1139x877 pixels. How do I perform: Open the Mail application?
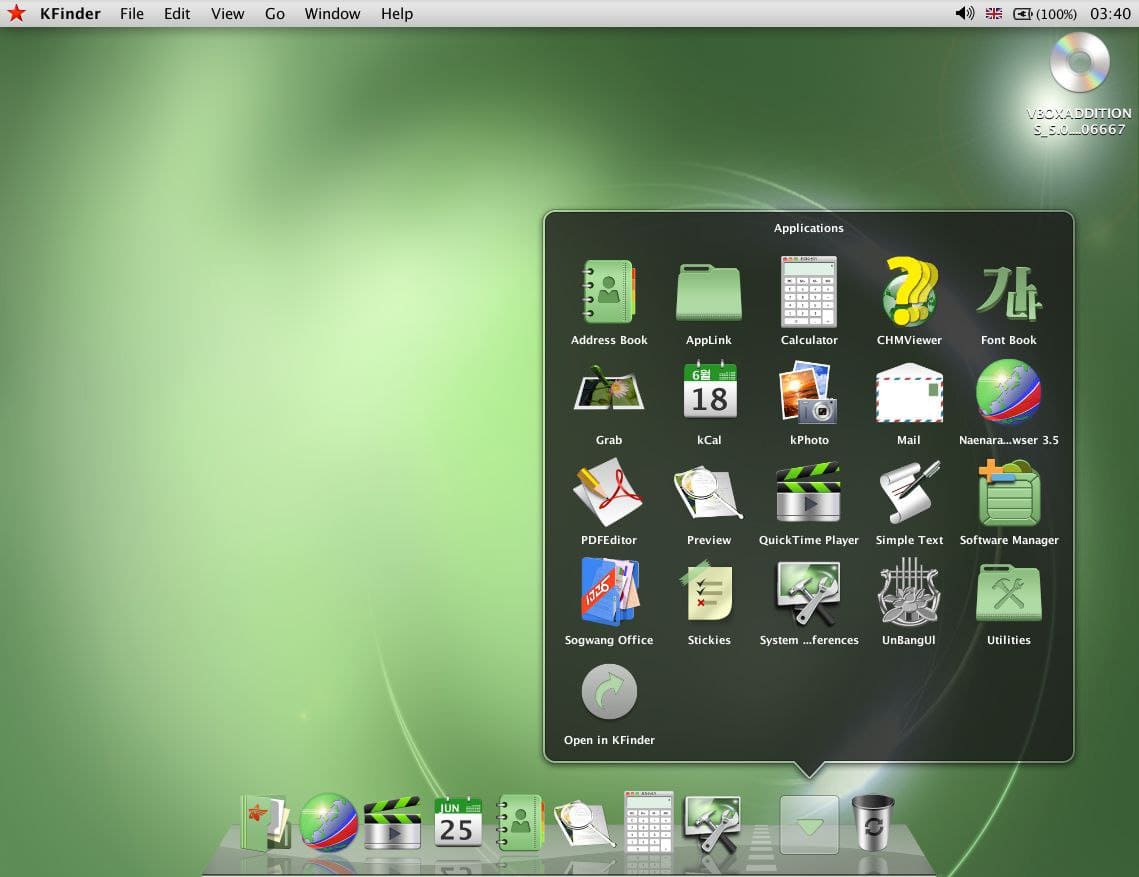click(x=909, y=392)
